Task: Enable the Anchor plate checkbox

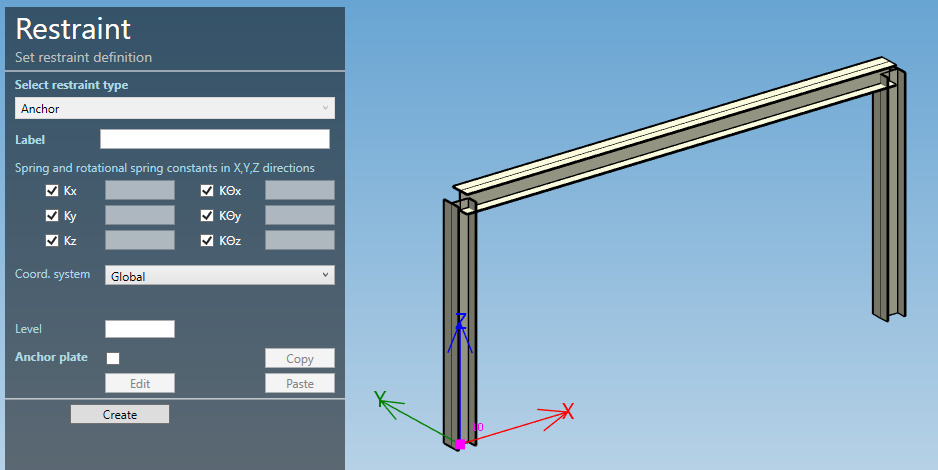Action: 113,358
